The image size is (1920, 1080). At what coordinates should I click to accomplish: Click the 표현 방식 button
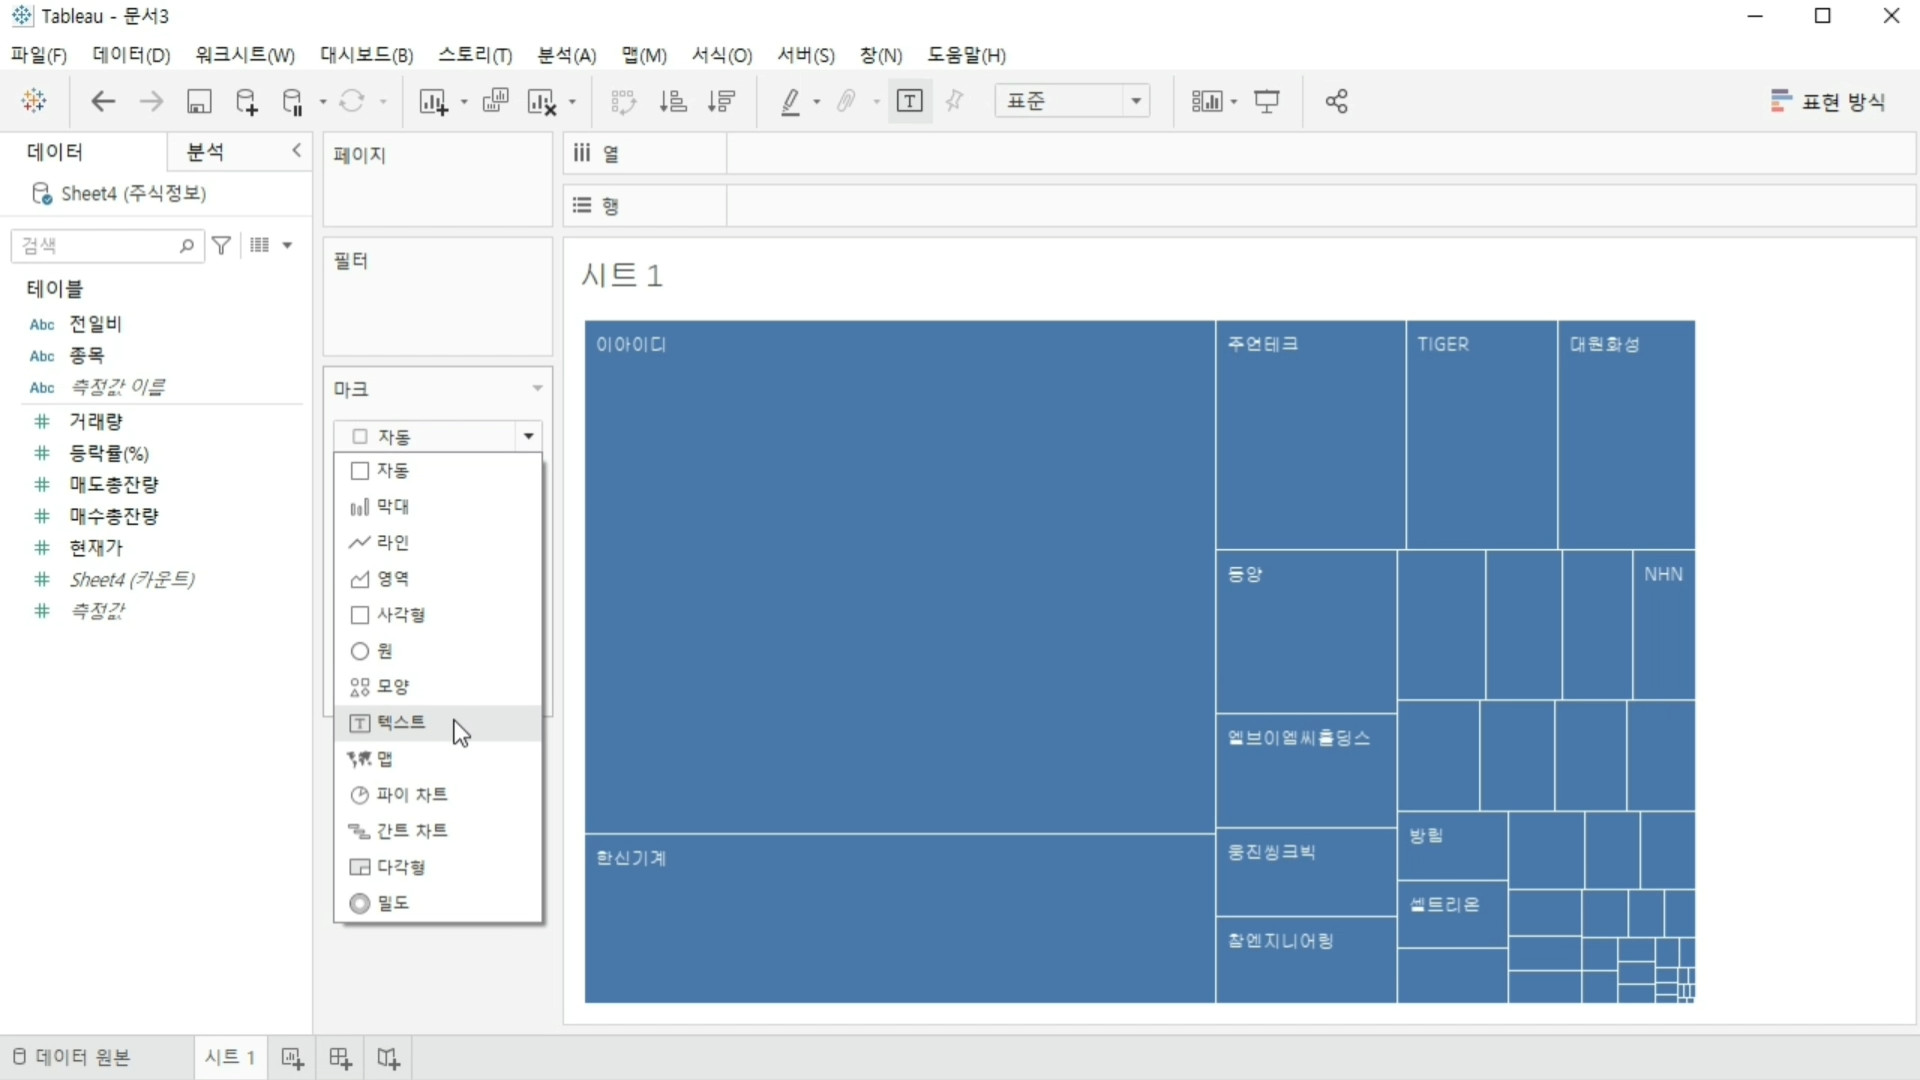pyautogui.click(x=1828, y=101)
